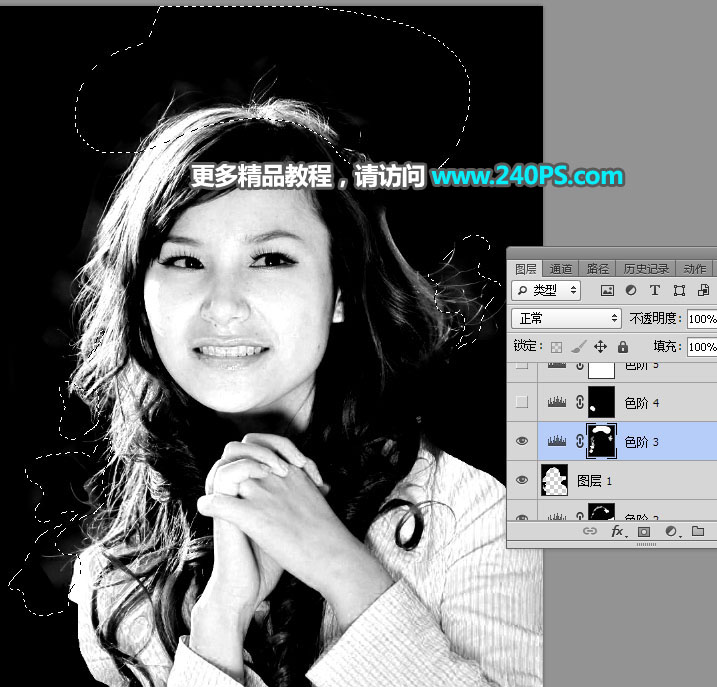This screenshot has width=717, height=687.
Task: Click the 不透明度 opacity value field
Action: (x=702, y=319)
